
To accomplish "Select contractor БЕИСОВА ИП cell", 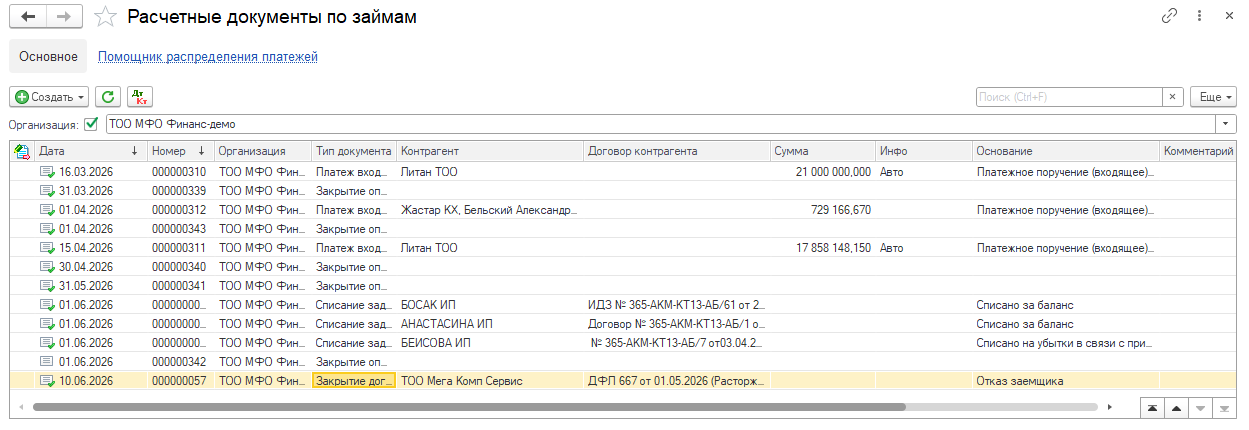I will point(490,343).
